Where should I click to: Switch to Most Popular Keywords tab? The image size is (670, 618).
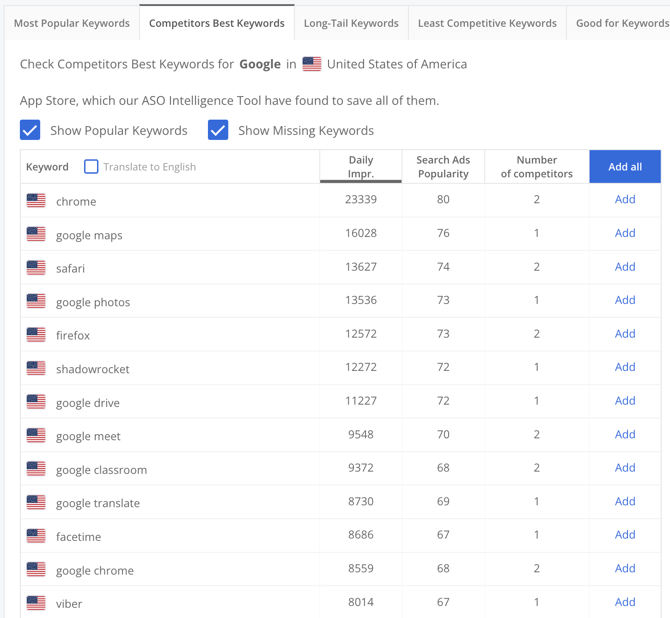(x=72, y=23)
